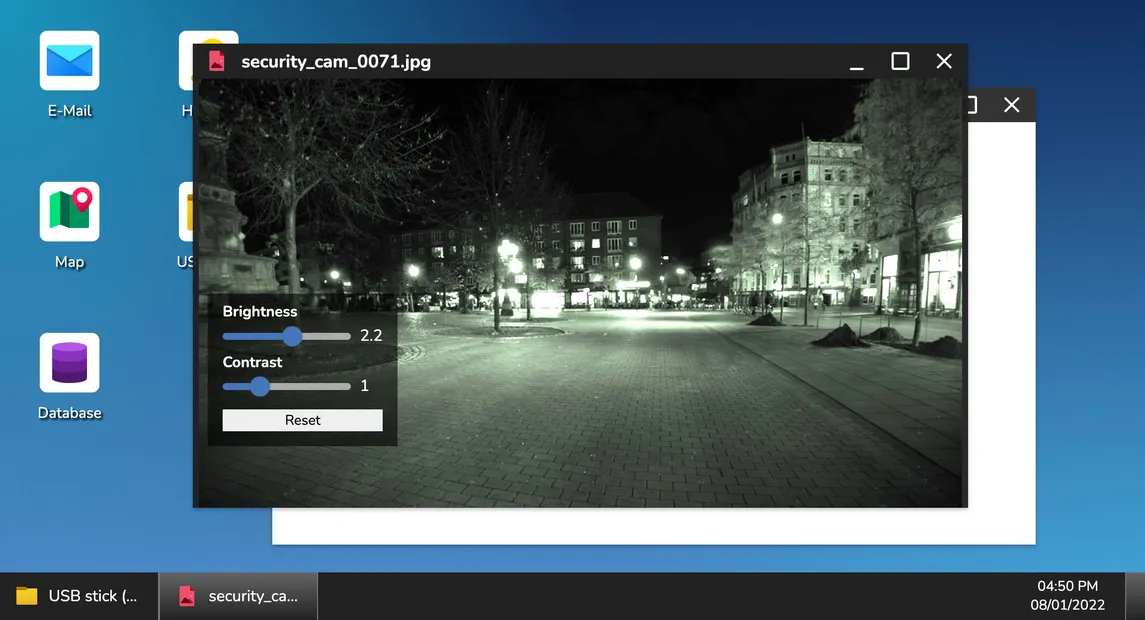Switch to security_ca... taskbar item

point(239,596)
